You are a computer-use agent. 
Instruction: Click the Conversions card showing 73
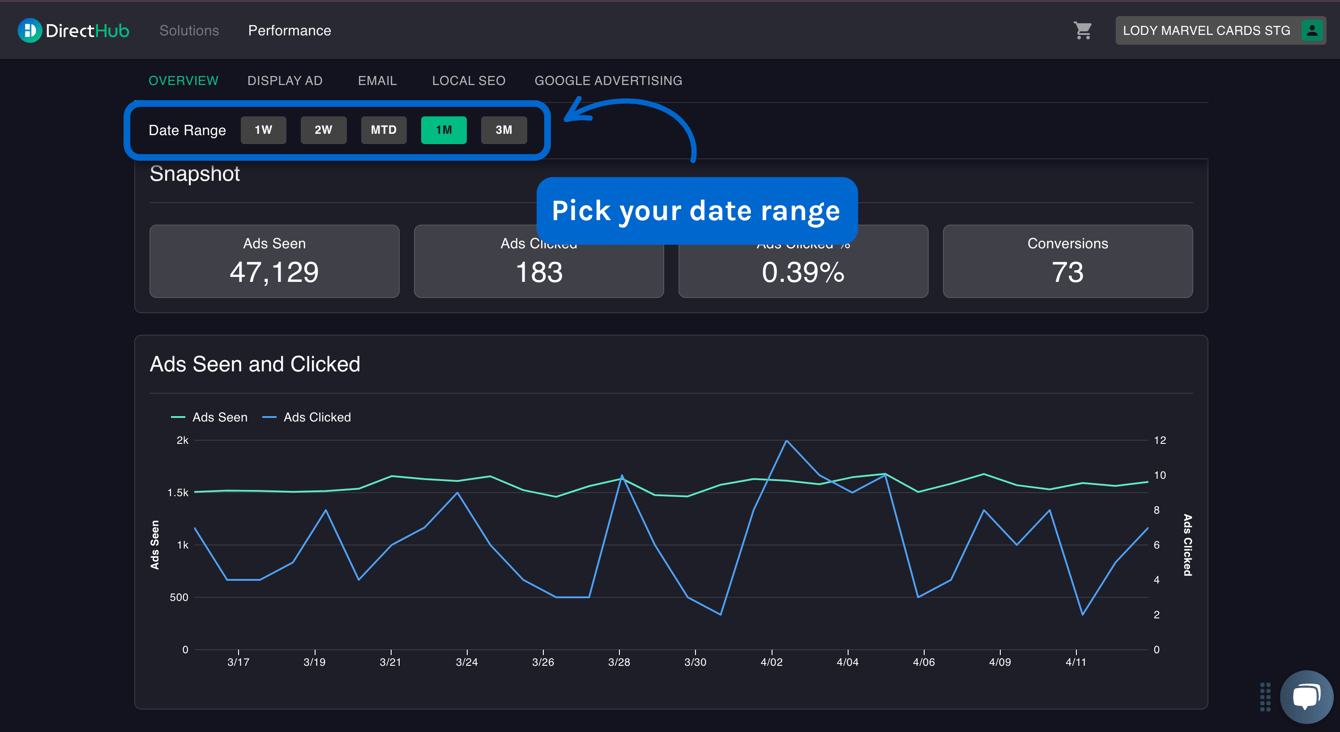click(1068, 261)
